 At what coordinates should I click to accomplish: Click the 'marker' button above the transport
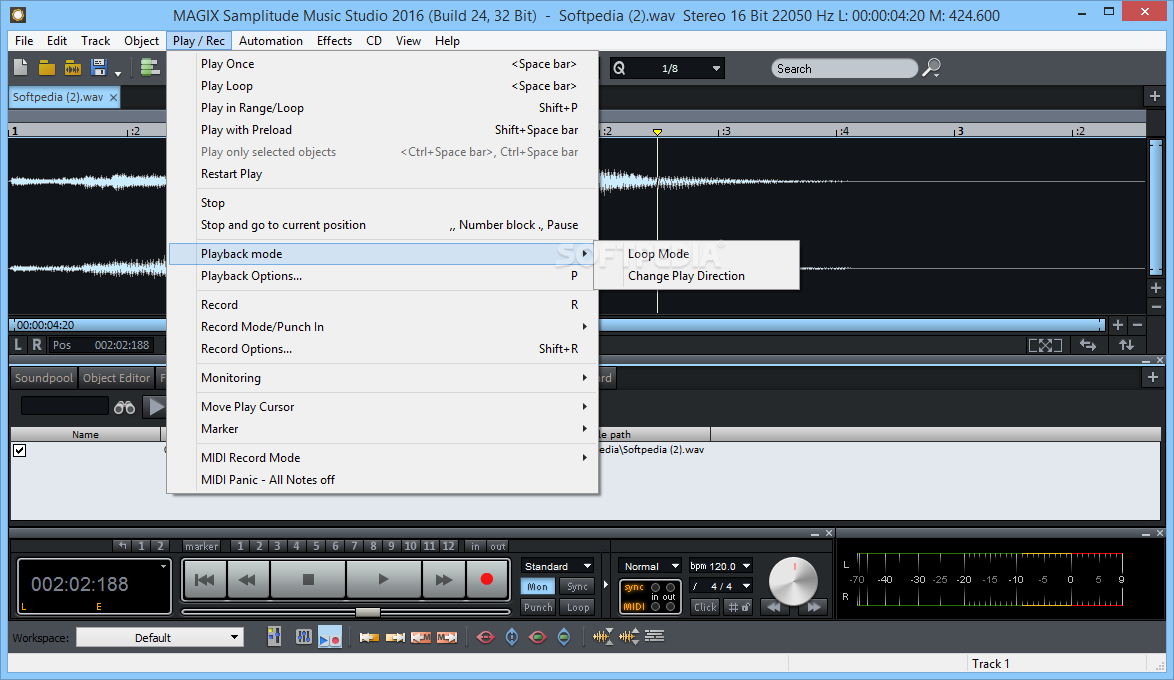coord(201,546)
